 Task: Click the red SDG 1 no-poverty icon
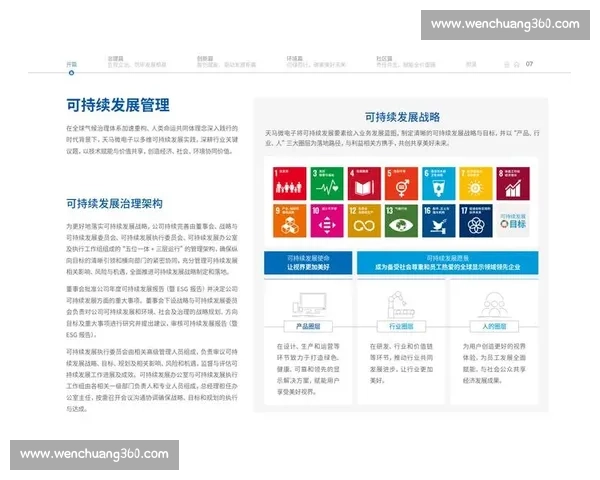pos(289,183)
